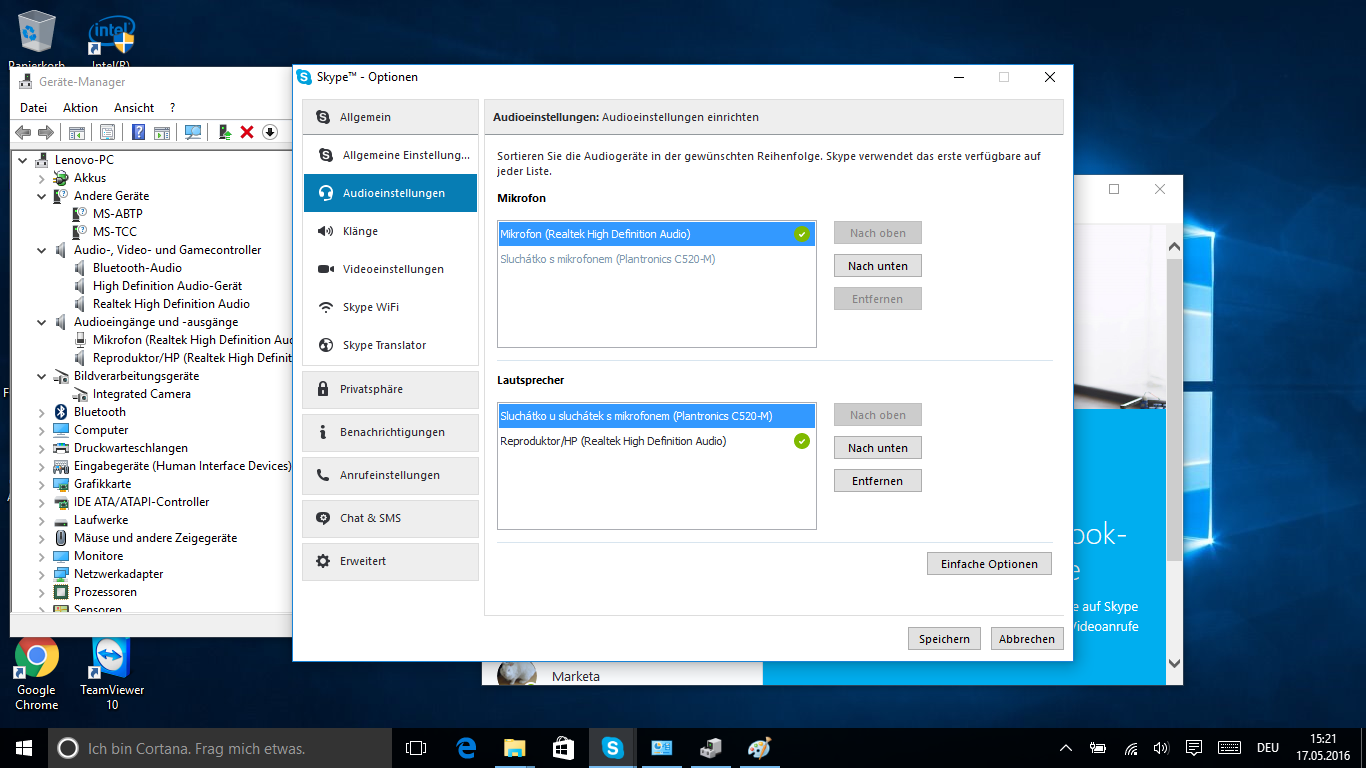This screenshot has height=768, width=1366.
Task: Click the disable device down-arrow icon
Action: coord(269,132)
